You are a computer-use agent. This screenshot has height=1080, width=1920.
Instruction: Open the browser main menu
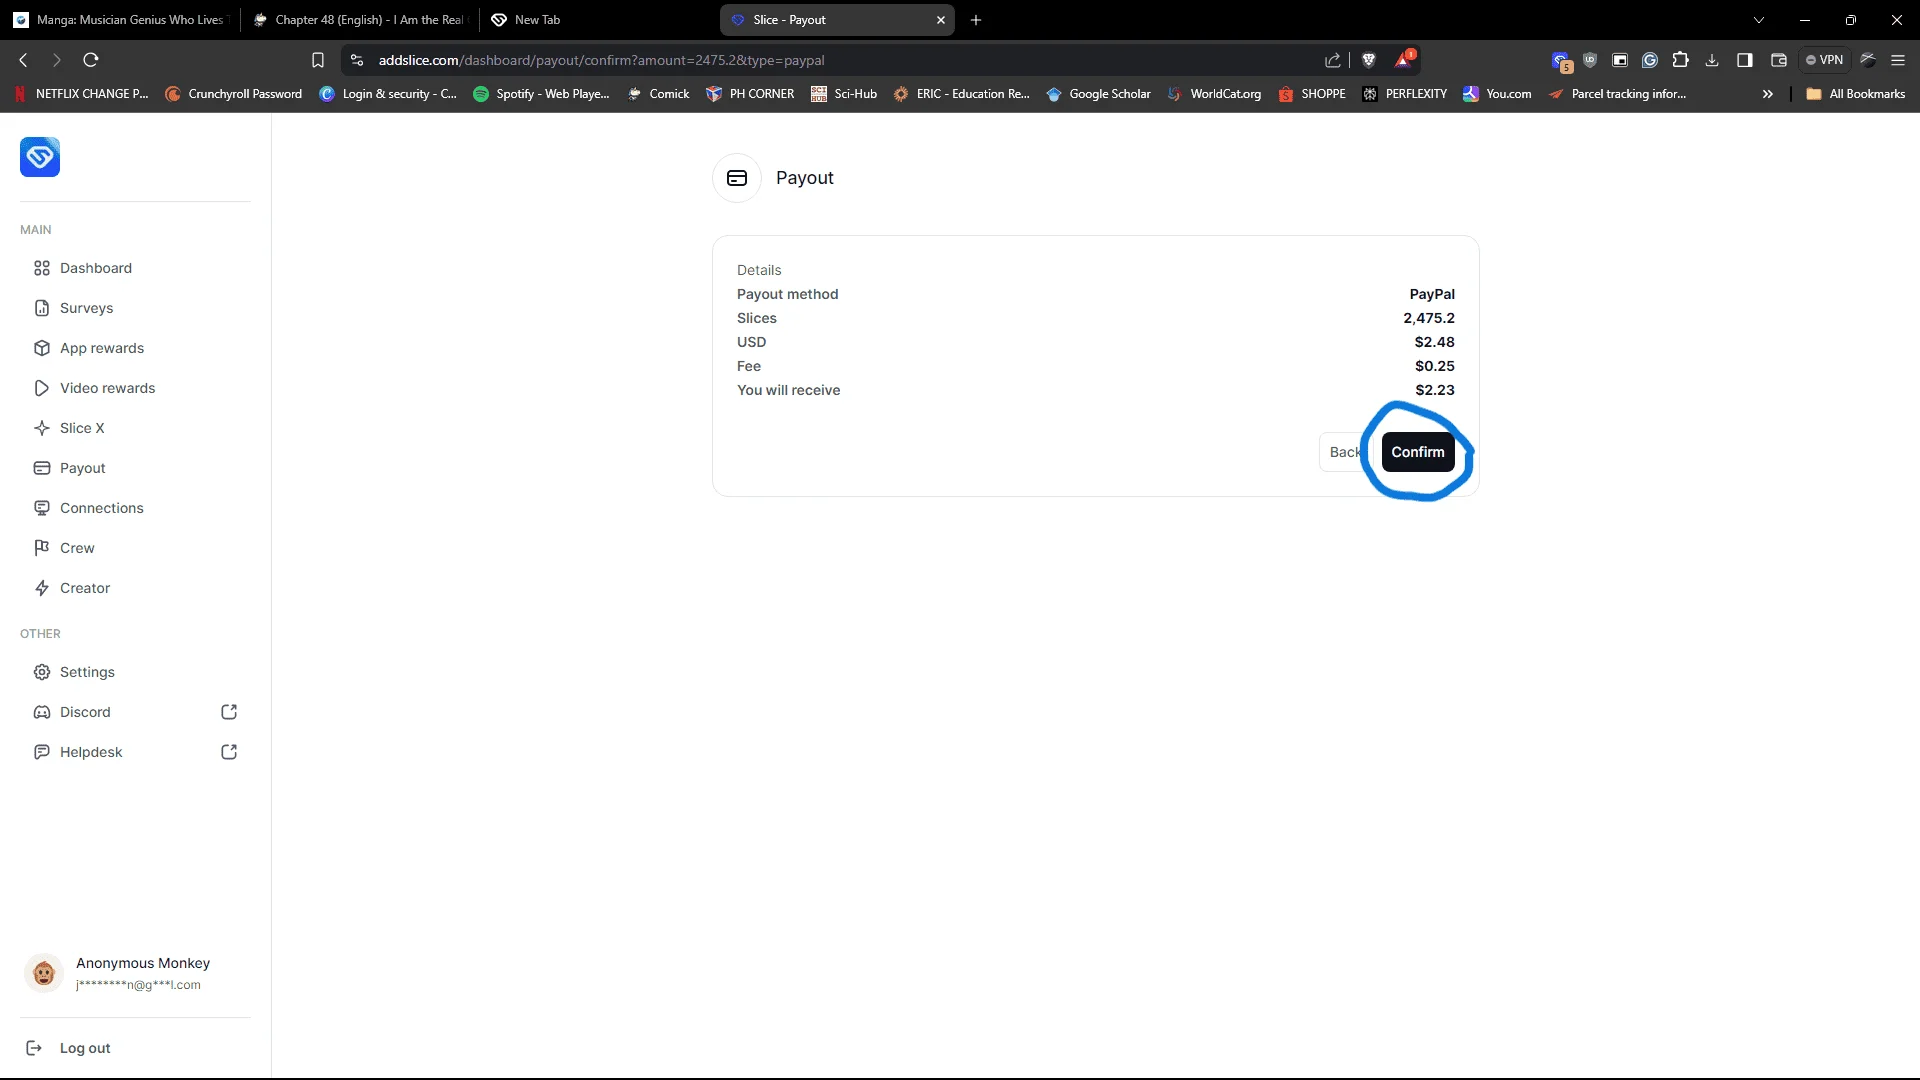(1898, 60)
